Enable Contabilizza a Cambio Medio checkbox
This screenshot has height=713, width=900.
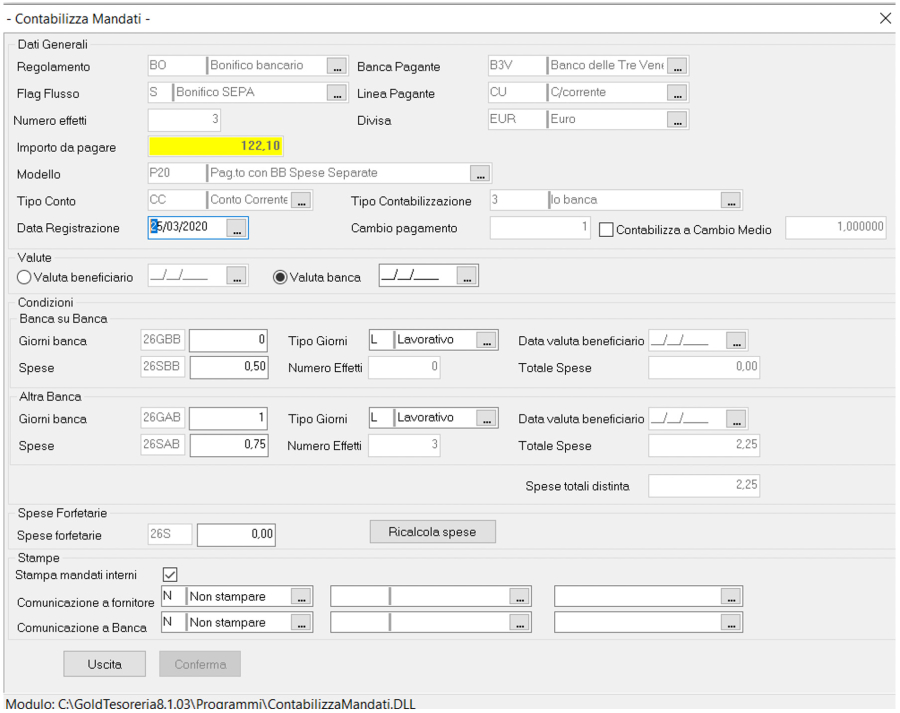coord(606,229)
